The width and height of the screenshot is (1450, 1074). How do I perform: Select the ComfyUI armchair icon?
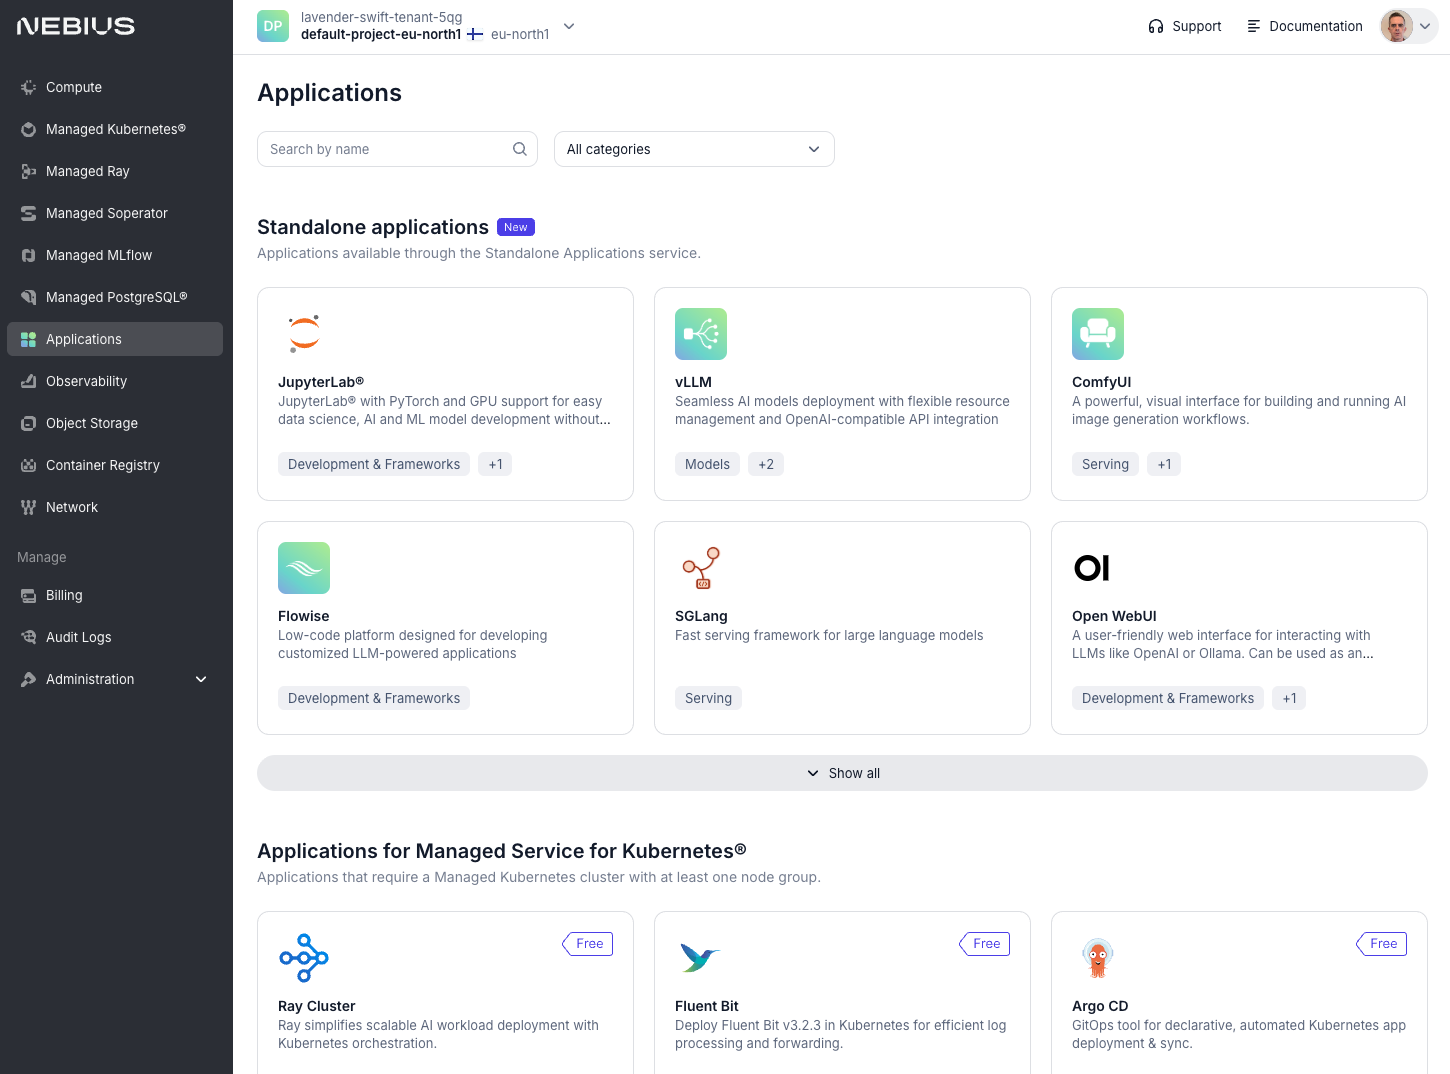1097,334
